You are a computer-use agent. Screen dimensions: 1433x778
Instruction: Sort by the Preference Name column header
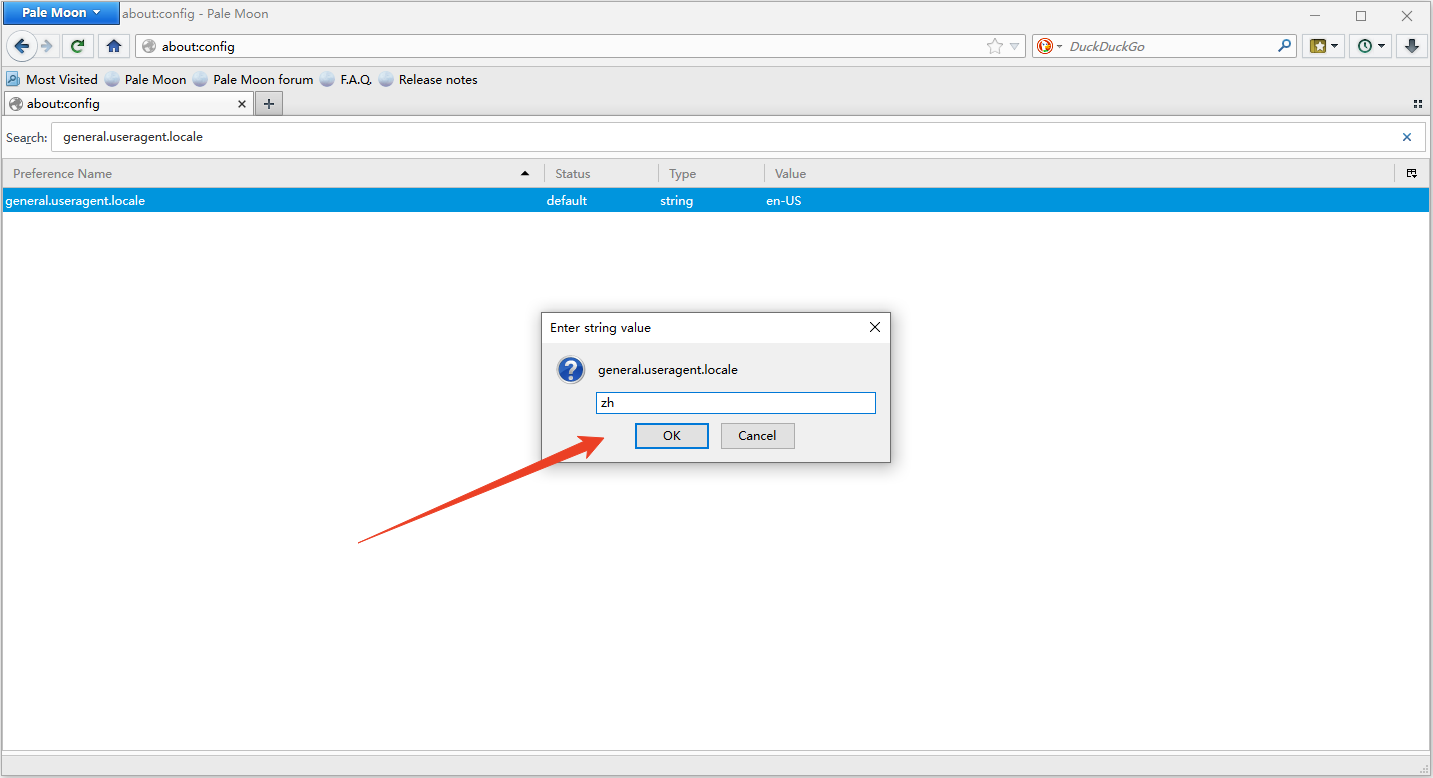[270, 174]
